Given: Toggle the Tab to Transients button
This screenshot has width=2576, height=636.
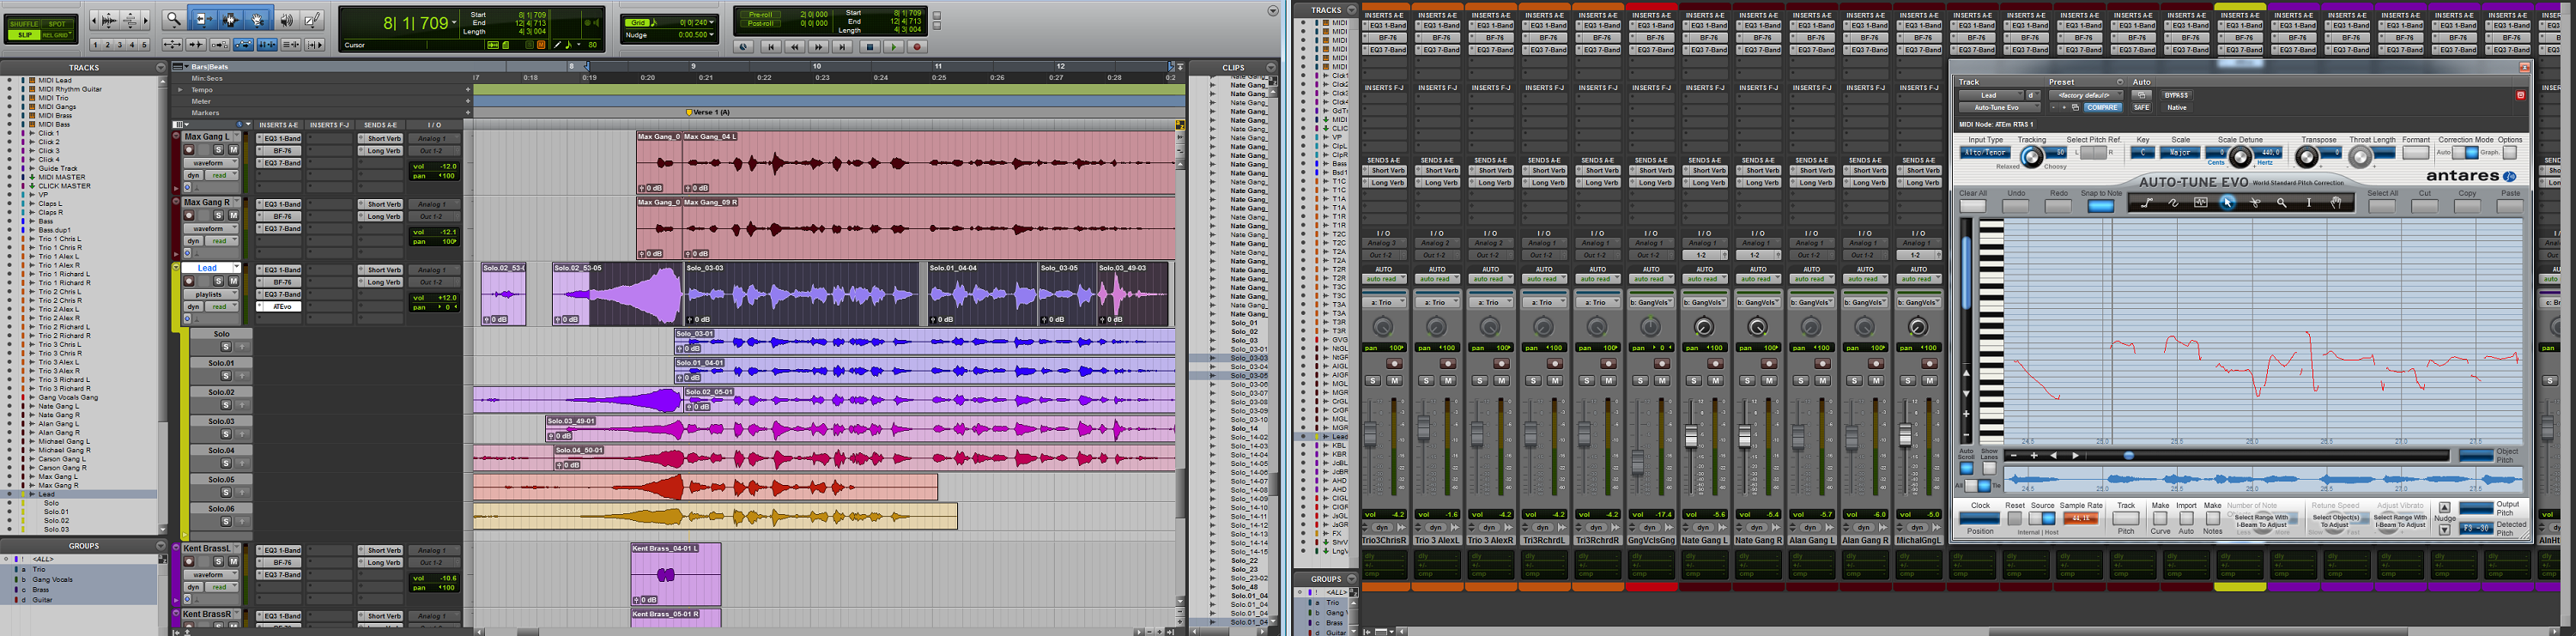Looking at the screenshot, I should click(196, 45).
